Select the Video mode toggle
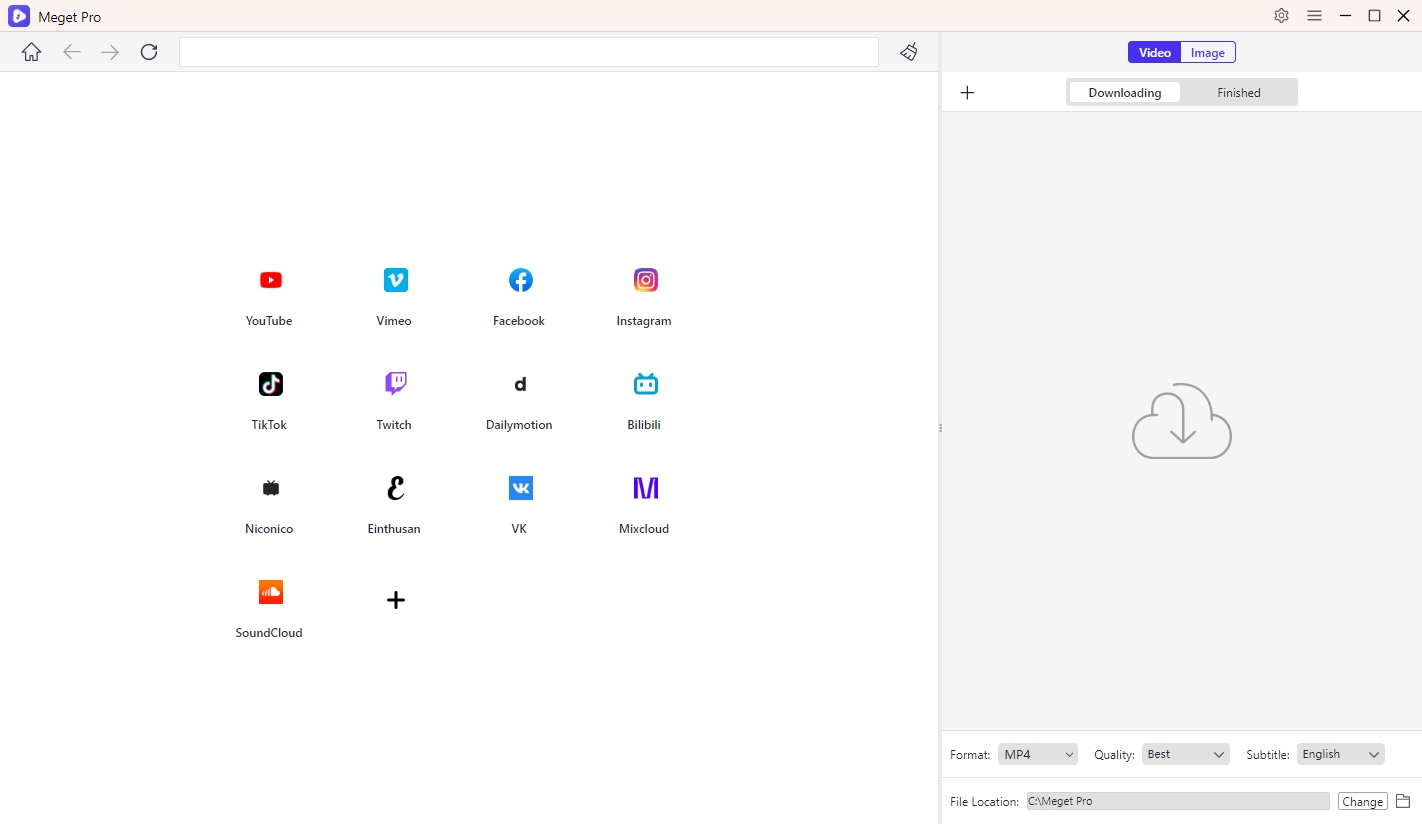The height and width of the screenshot is (824, 1422). (x=1154, y=53)
